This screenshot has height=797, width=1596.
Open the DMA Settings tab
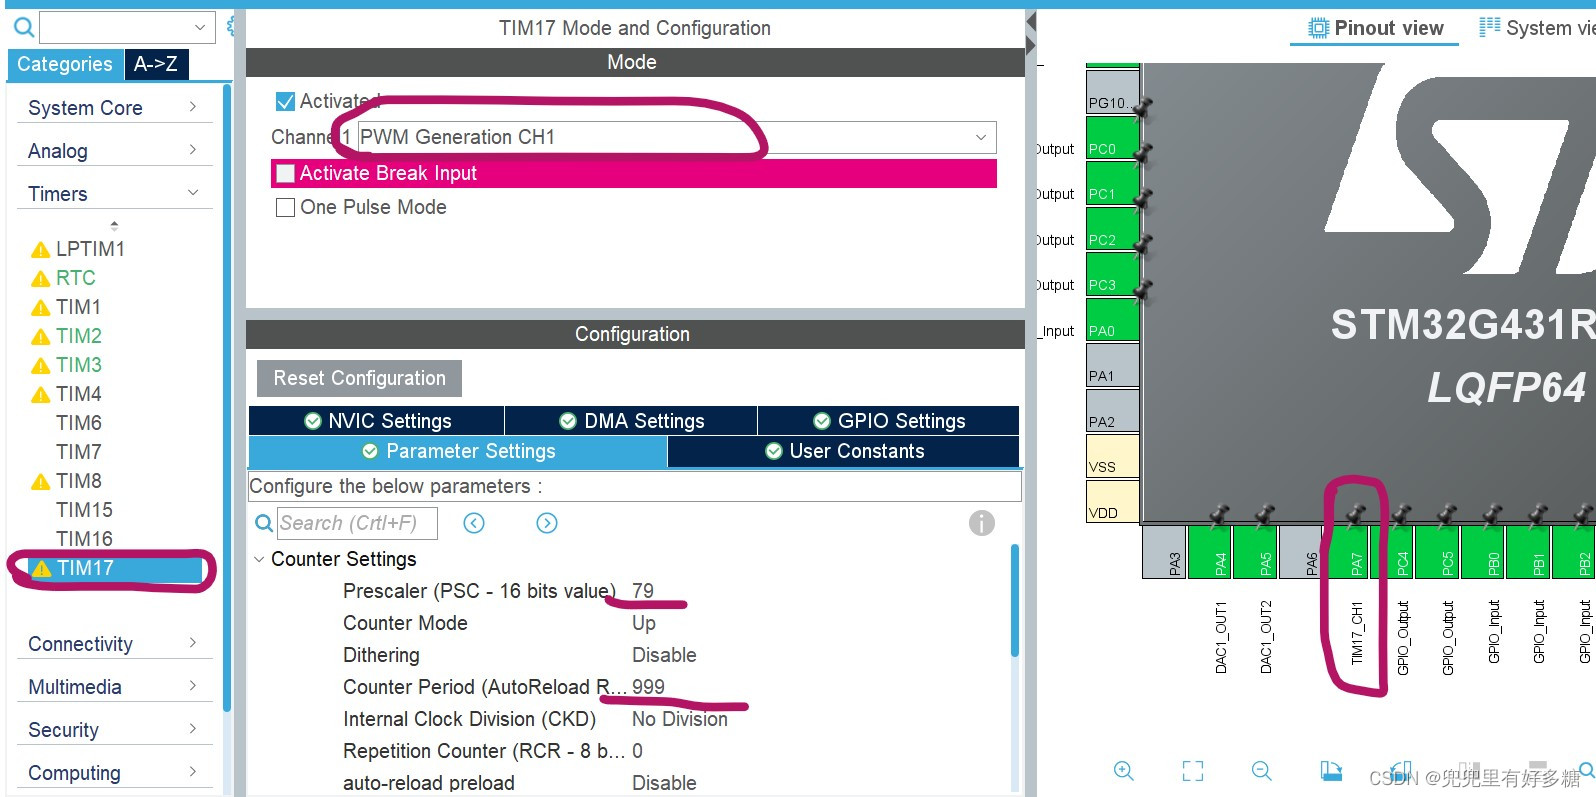pos(631,421)
